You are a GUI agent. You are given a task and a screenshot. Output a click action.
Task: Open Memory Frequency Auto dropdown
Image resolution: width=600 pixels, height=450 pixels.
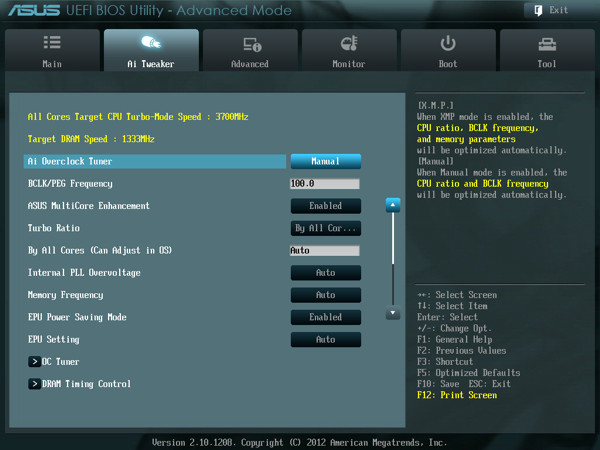(x=326, y=295)
